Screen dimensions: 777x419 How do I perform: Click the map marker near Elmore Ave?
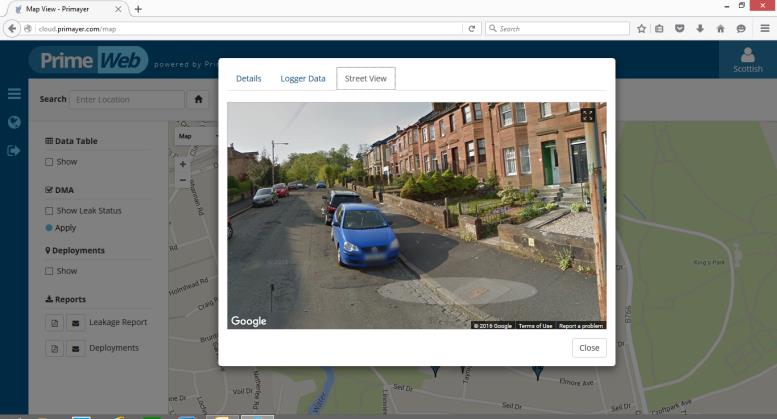pos(538,372)
